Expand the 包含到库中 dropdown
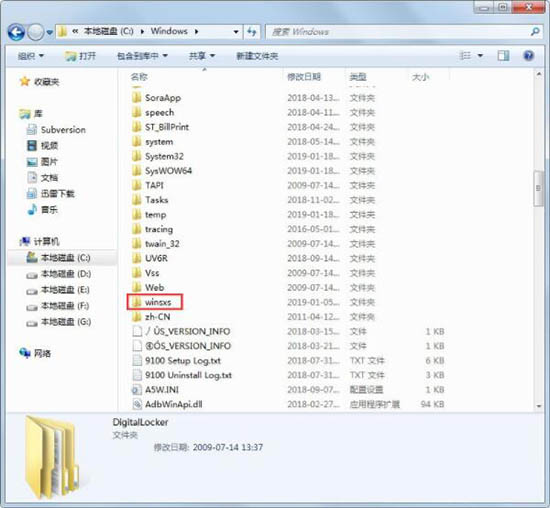This screenshot has width=550, height=508. pos(142,56)
